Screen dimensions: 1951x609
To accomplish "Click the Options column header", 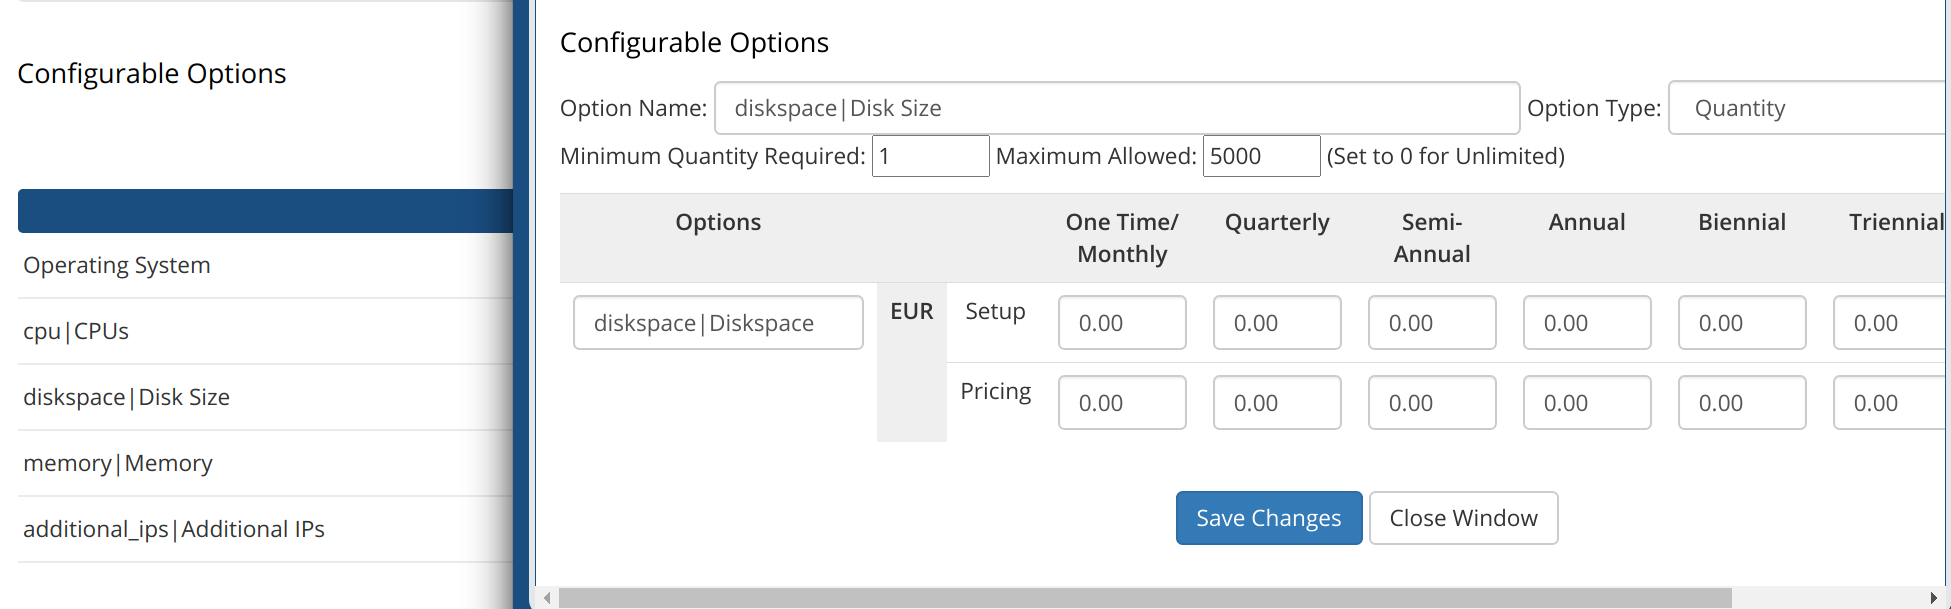I will pos(718,222).
